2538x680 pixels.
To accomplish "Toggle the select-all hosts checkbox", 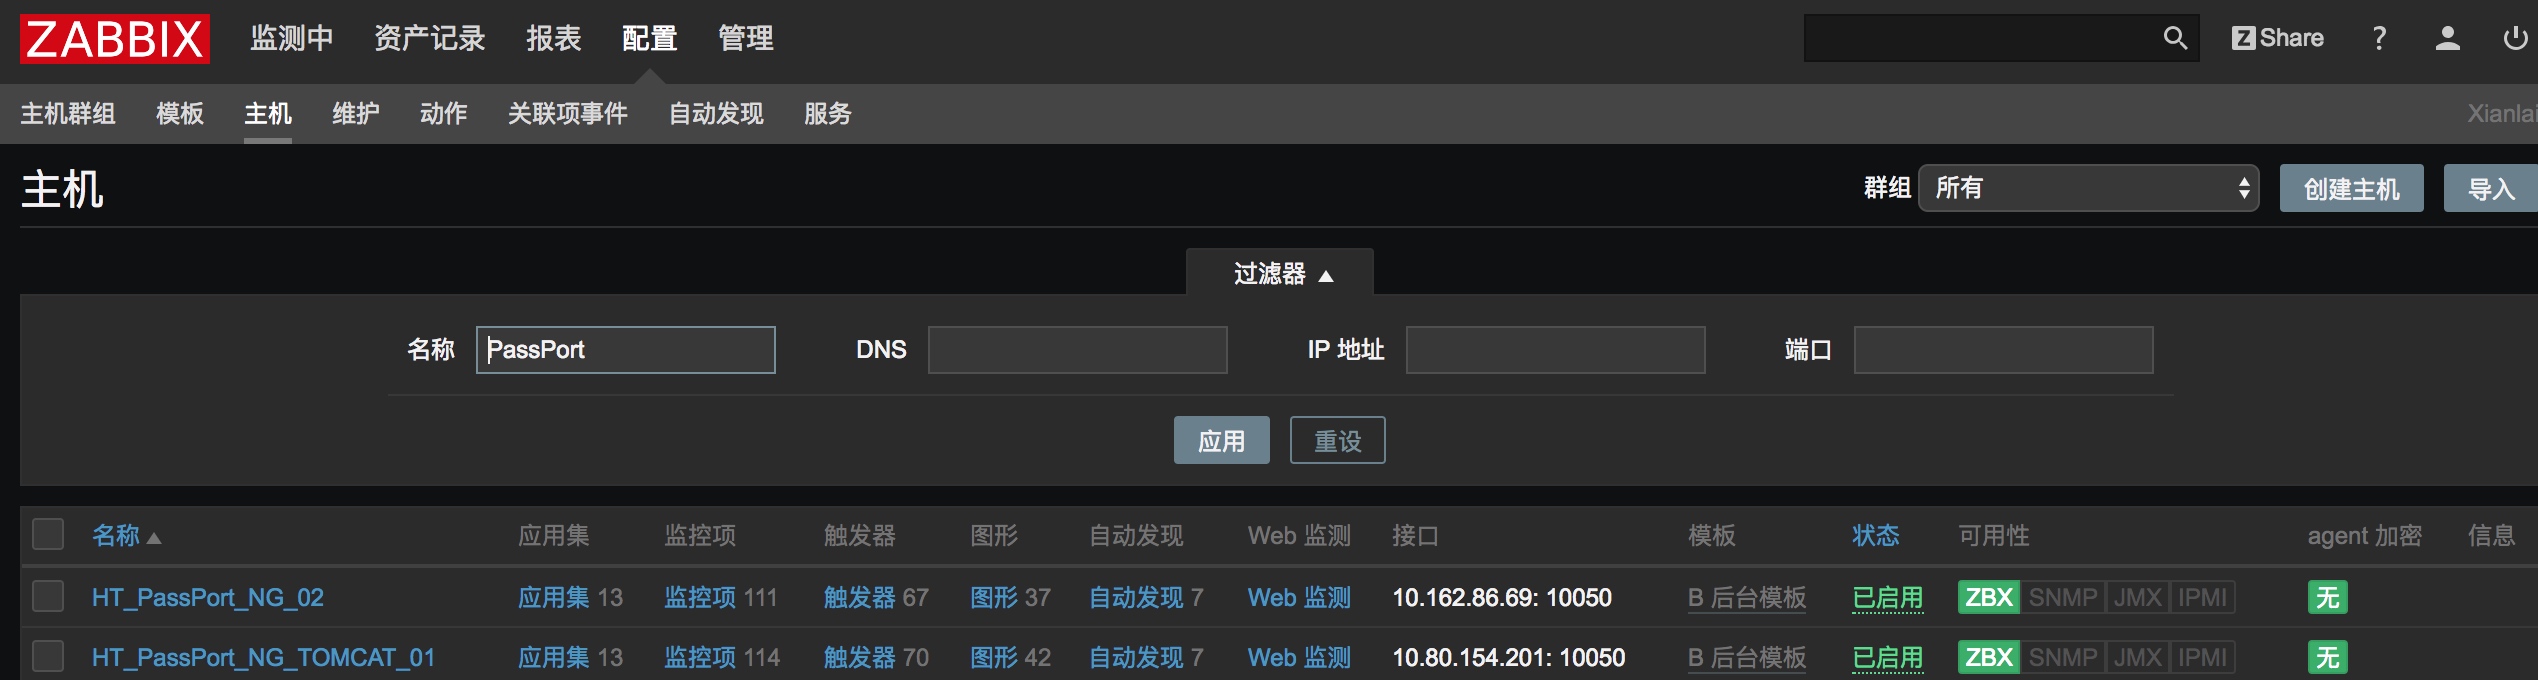I will [48, 535].
